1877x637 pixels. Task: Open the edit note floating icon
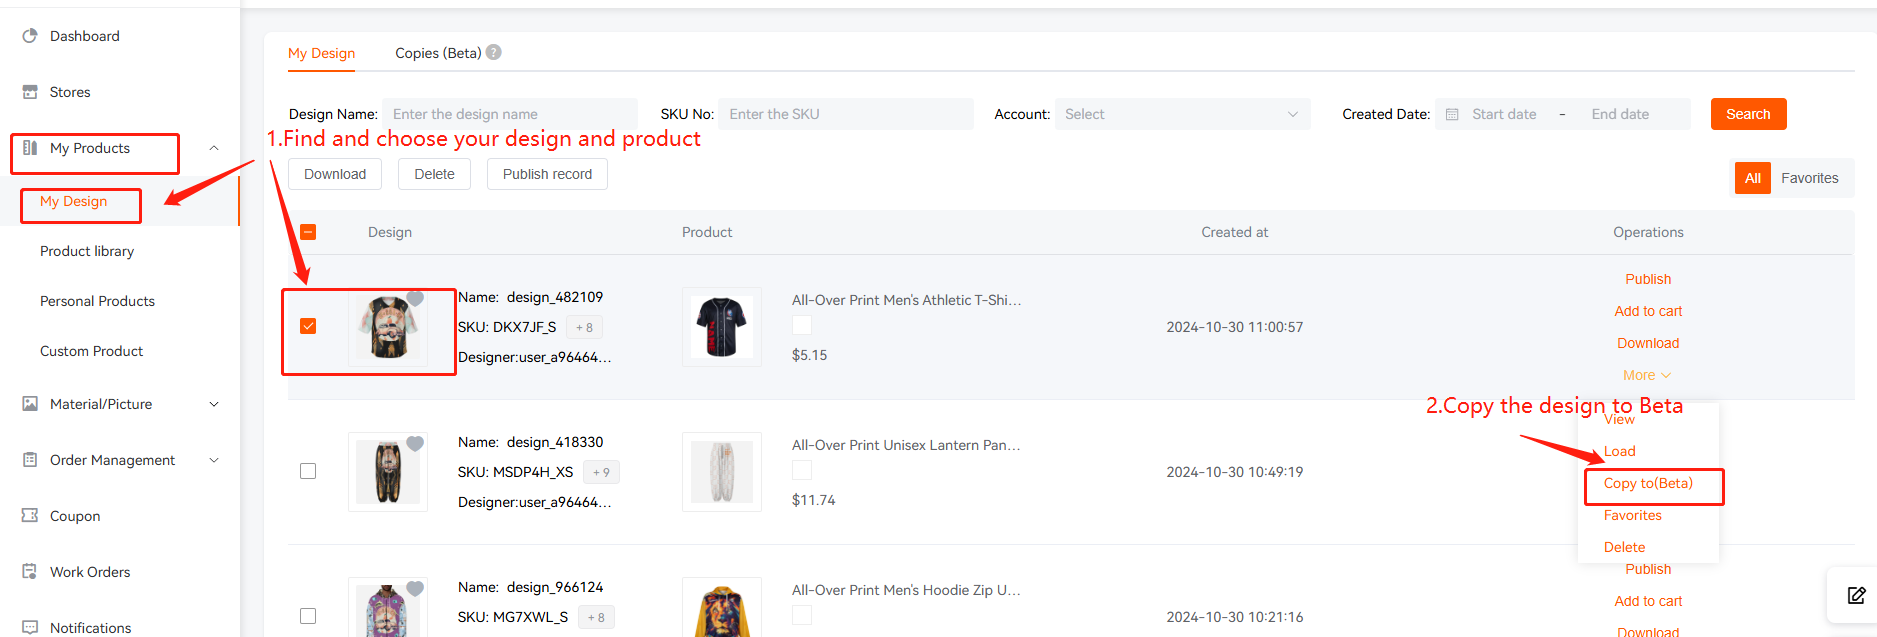(1856, 596)
